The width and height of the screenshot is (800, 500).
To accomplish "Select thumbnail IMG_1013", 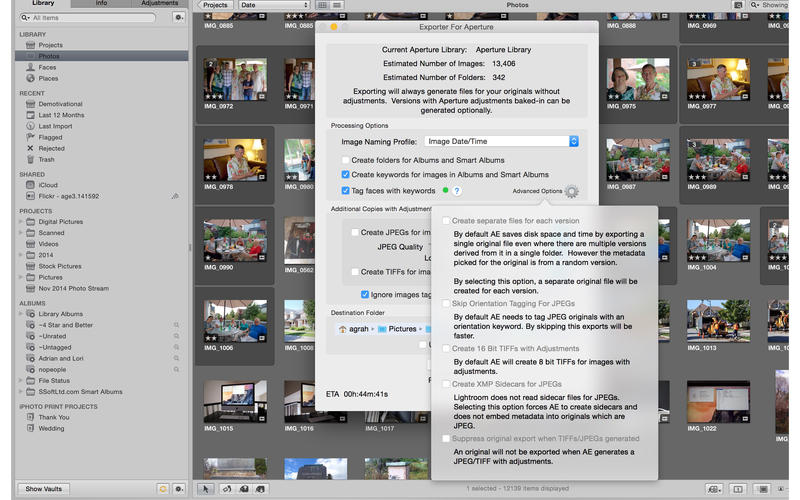I will click(718, 321).
